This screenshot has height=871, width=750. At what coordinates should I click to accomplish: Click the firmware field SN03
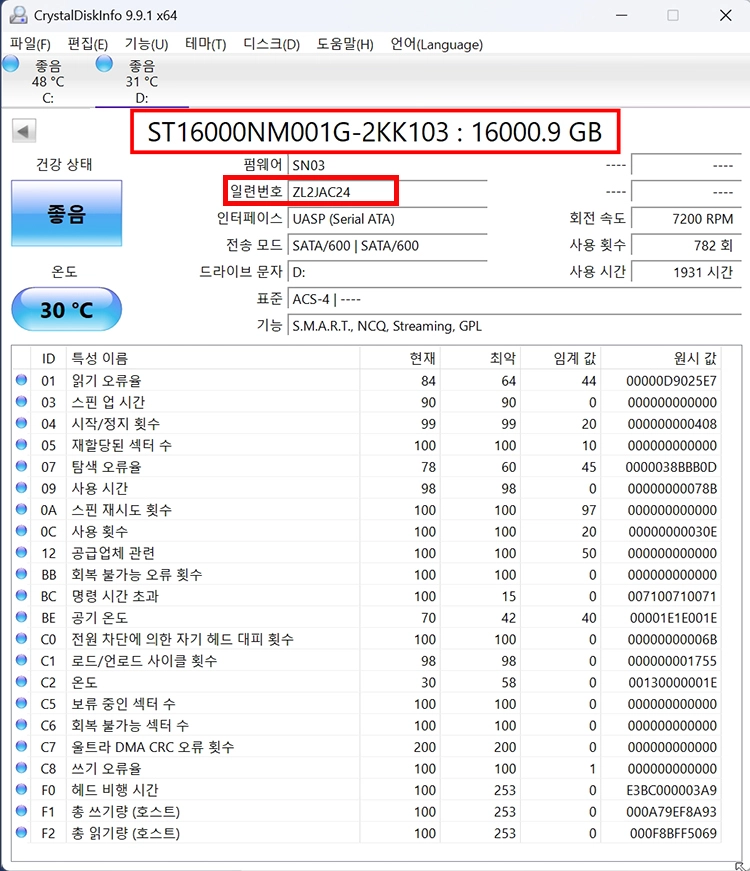(387, 165)
